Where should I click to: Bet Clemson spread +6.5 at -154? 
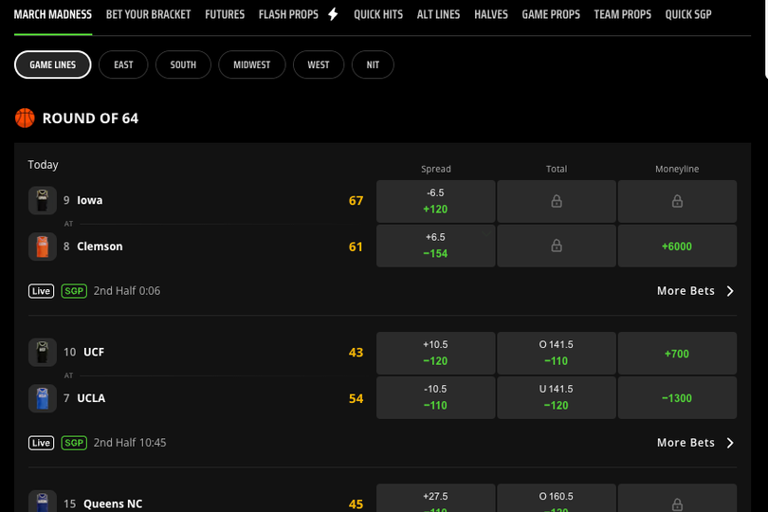coord(435,246)
